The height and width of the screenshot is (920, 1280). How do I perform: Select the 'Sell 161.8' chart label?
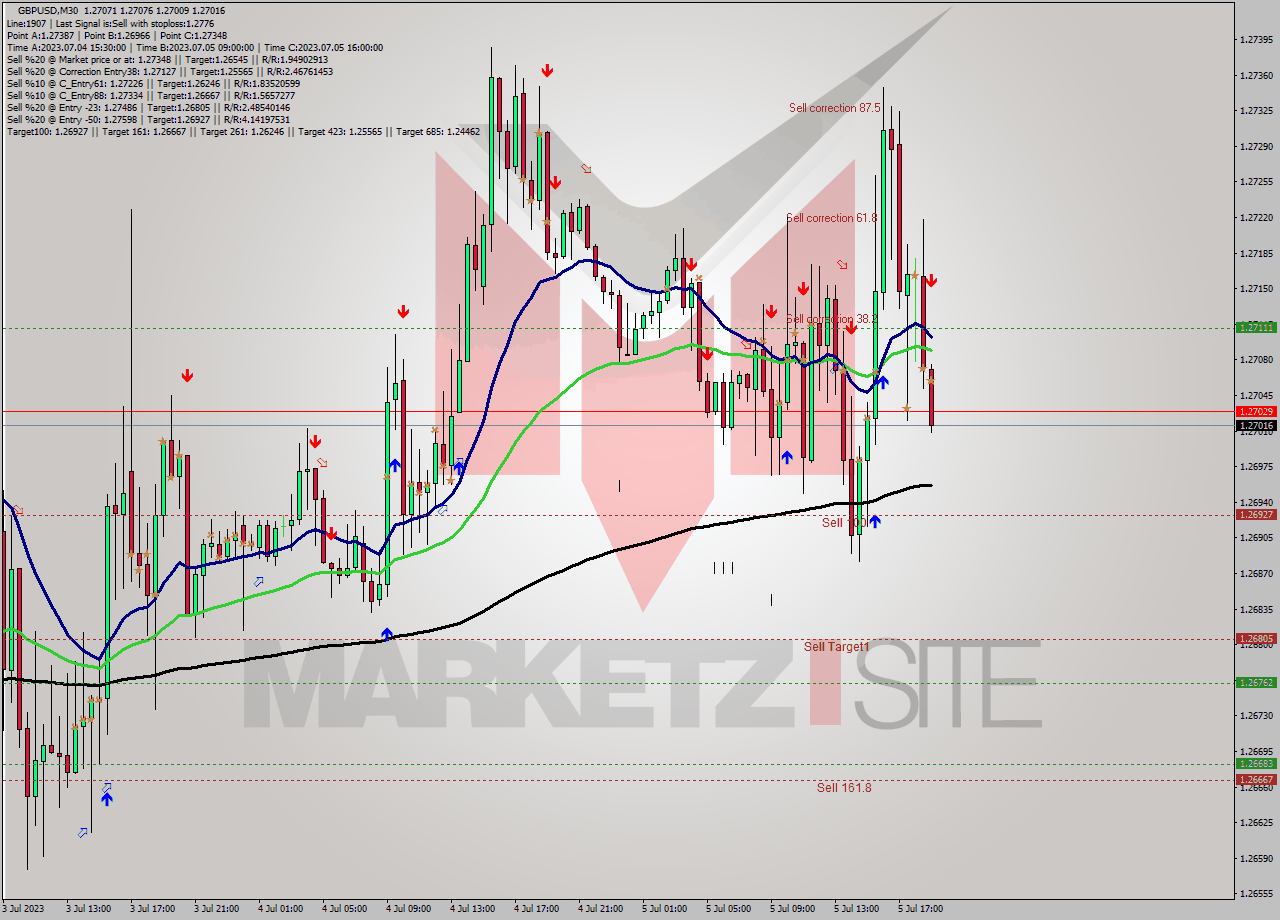coord(844,788)
